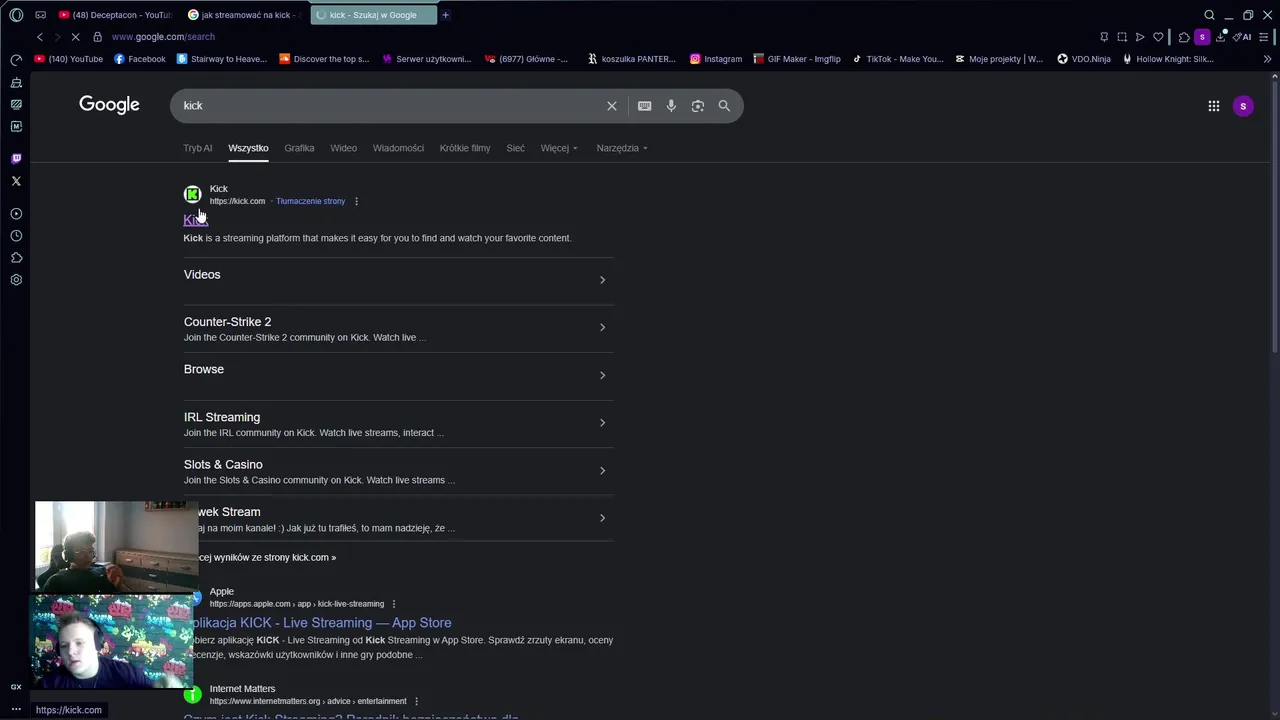Open Easy Setup menu icon
This screenshot has width=1280, height=720.
pos(1264,37)
